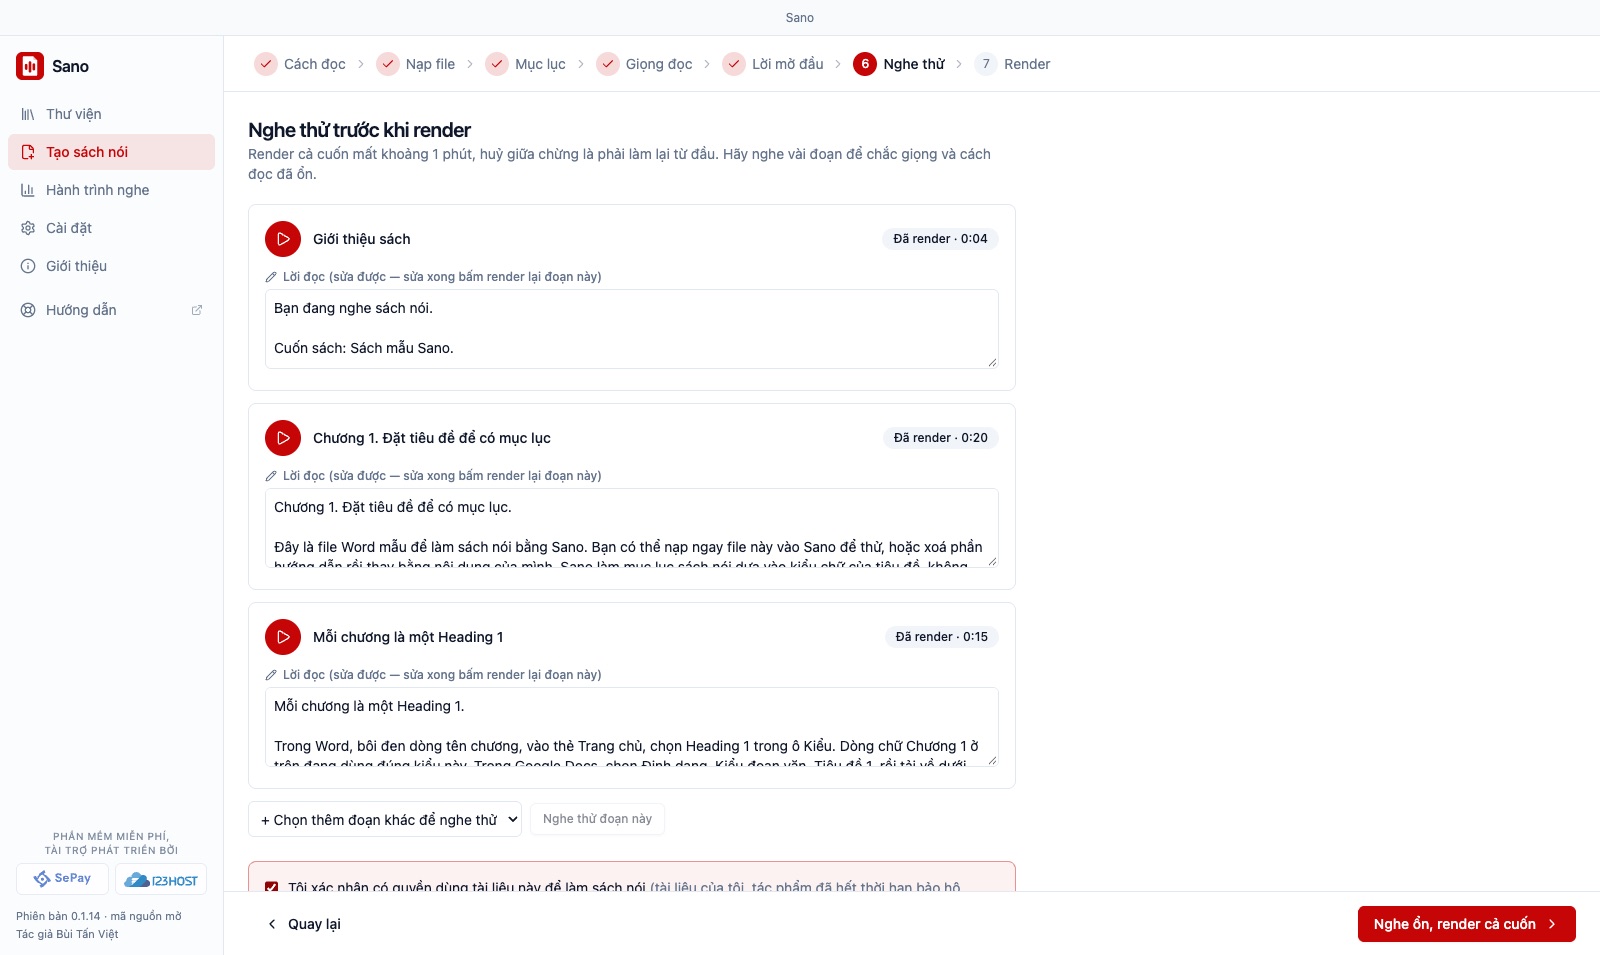
Task: Grab resize handle of Giới thiệu sách text box
Action: pyautogui.click(x=992, y=362)
